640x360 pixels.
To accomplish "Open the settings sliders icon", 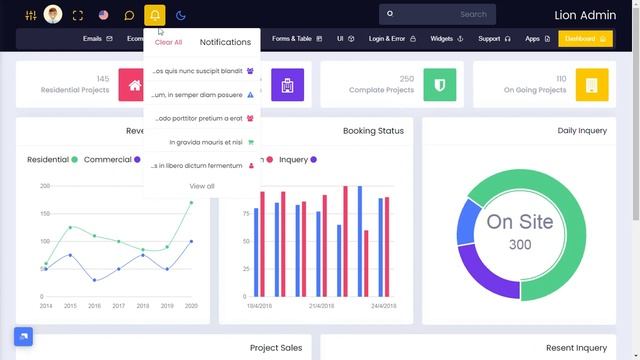I will pyautogui.click(x=31, y=16).
